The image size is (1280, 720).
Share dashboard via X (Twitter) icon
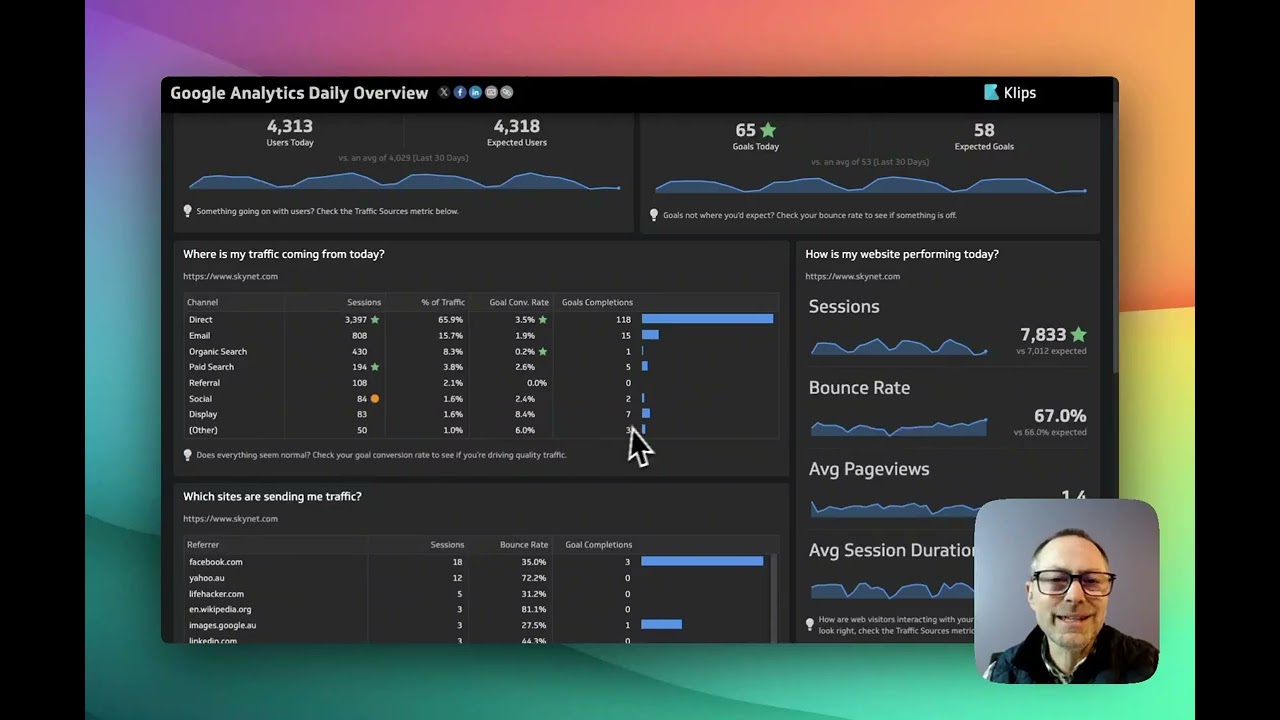click(444, 93)
